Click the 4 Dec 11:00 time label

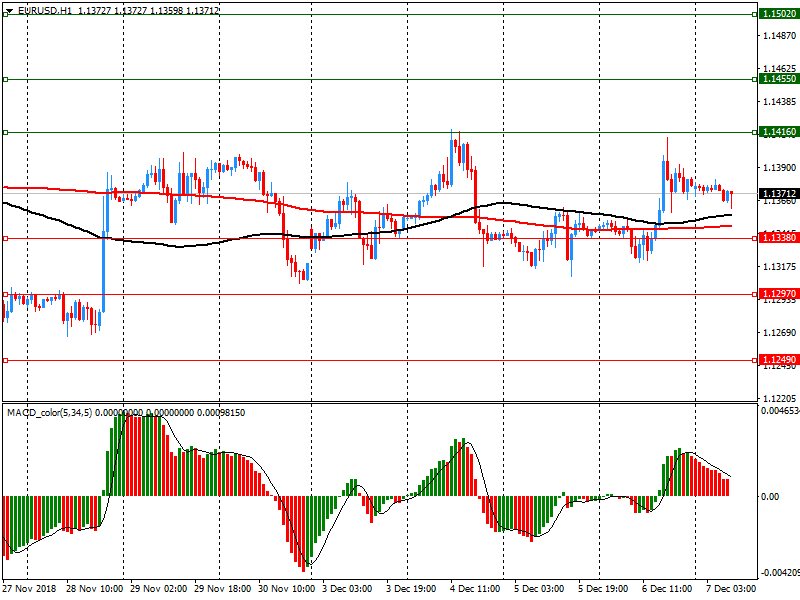click(x=475, y=588)
